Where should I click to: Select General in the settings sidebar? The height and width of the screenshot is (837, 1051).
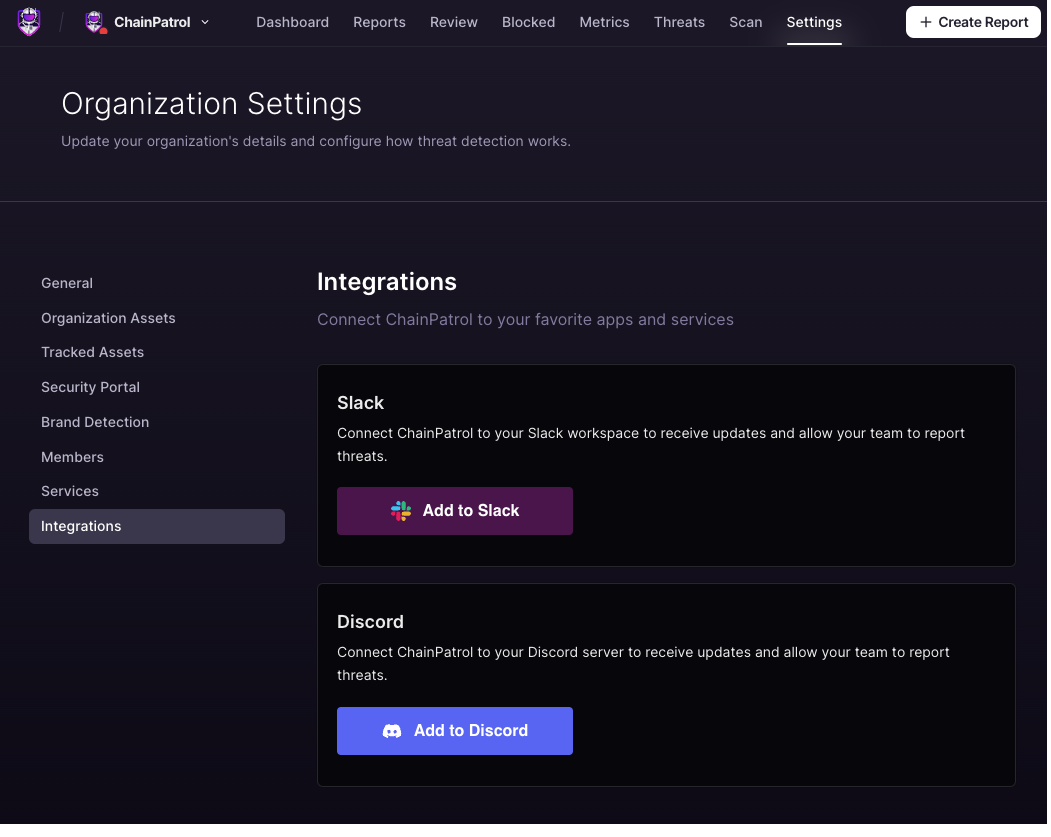(x=67, y=283)
